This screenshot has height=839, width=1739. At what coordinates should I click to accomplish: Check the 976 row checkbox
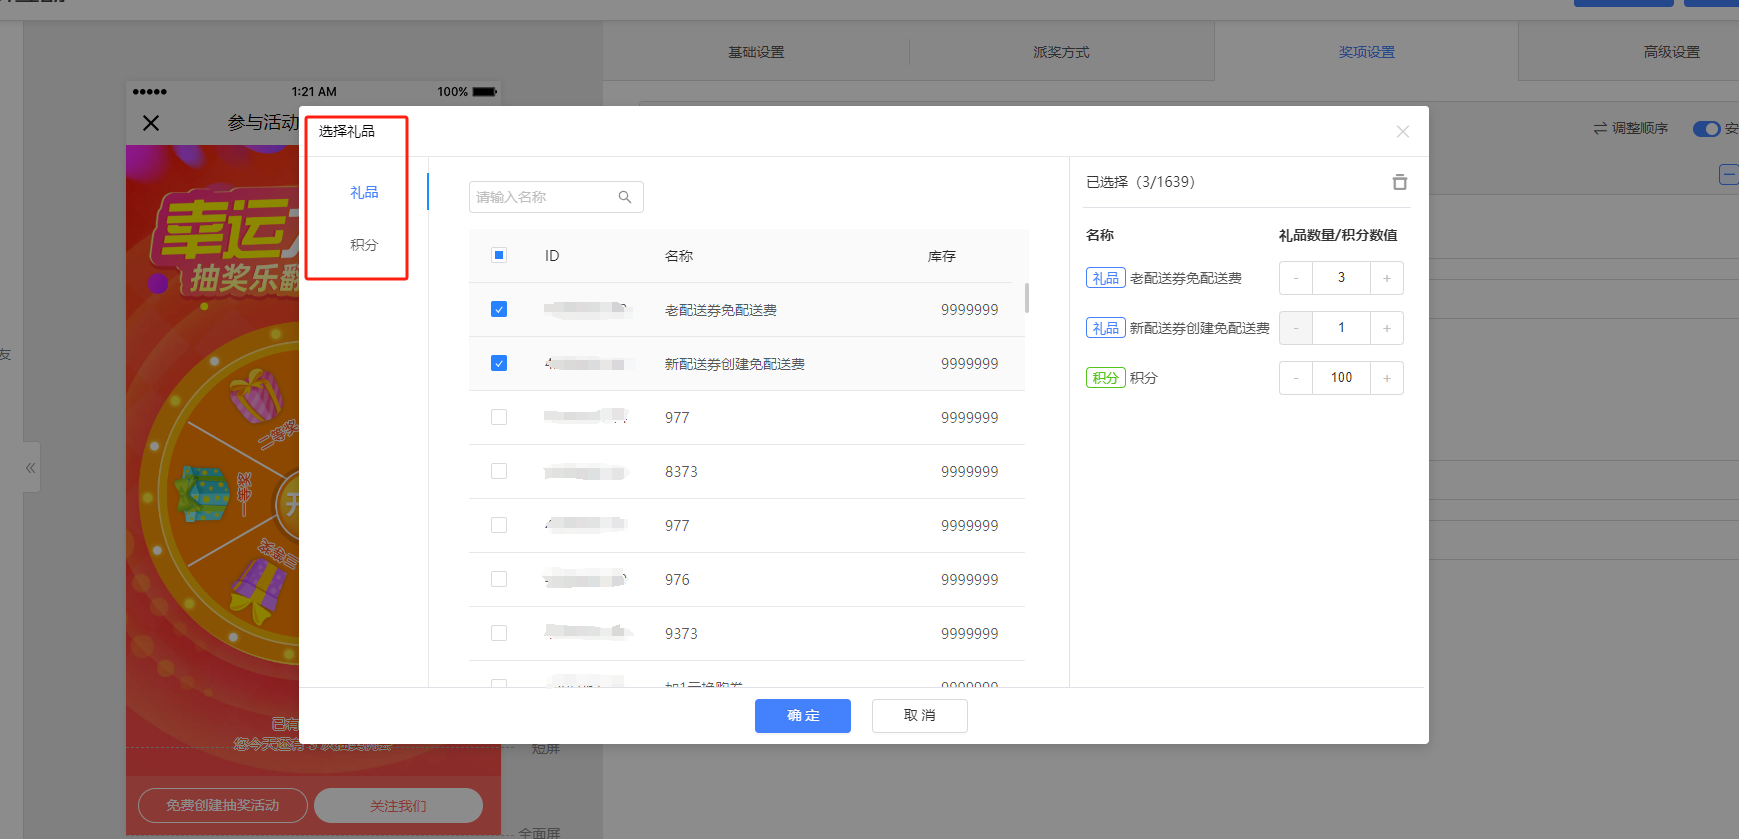(x=499, y=579)
